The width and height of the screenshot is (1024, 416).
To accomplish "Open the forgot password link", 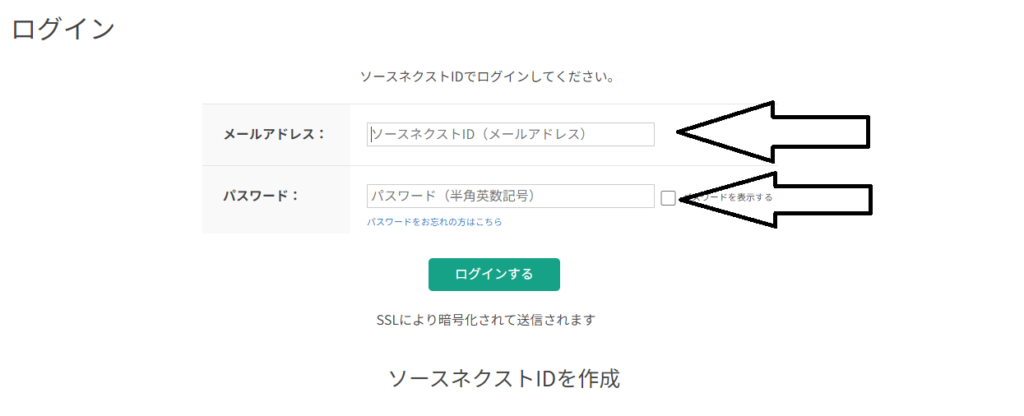I will [x=434, y=222].
